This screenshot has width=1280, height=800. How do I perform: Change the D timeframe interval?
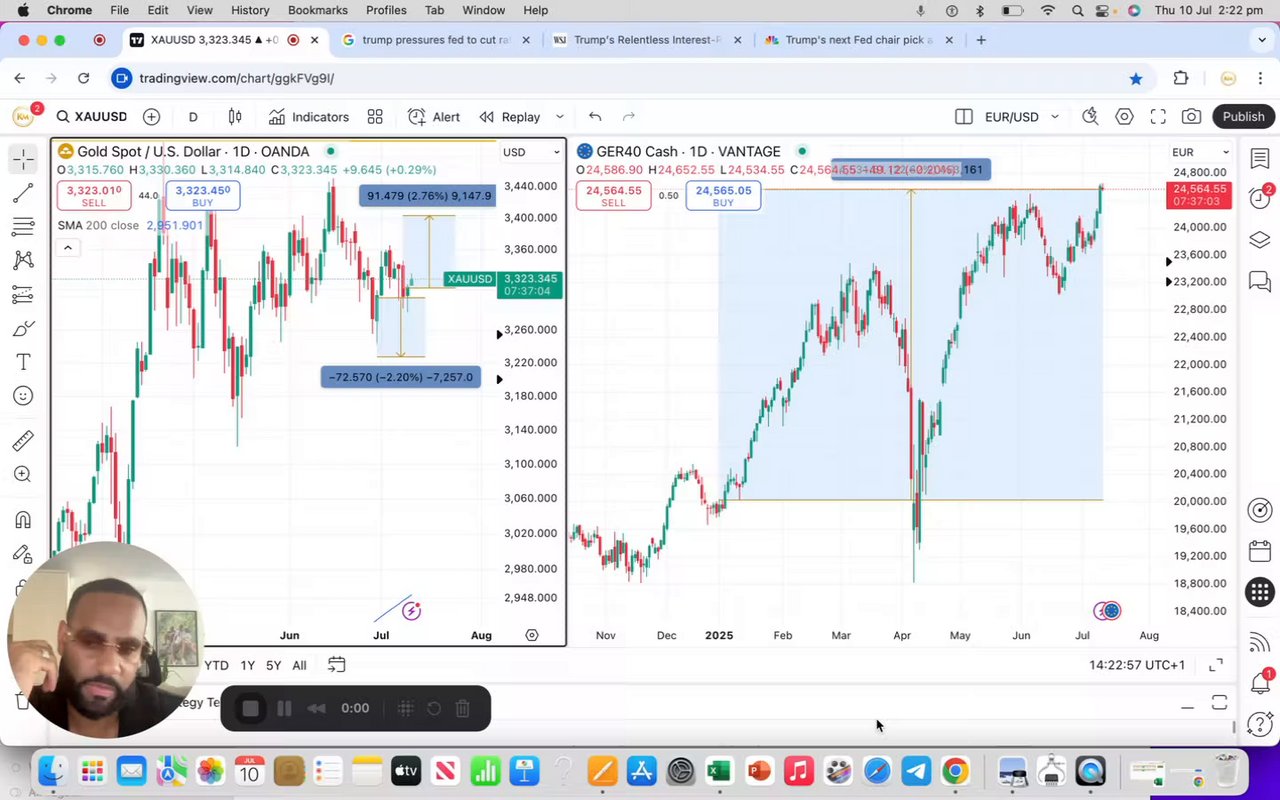coord(193,117)
